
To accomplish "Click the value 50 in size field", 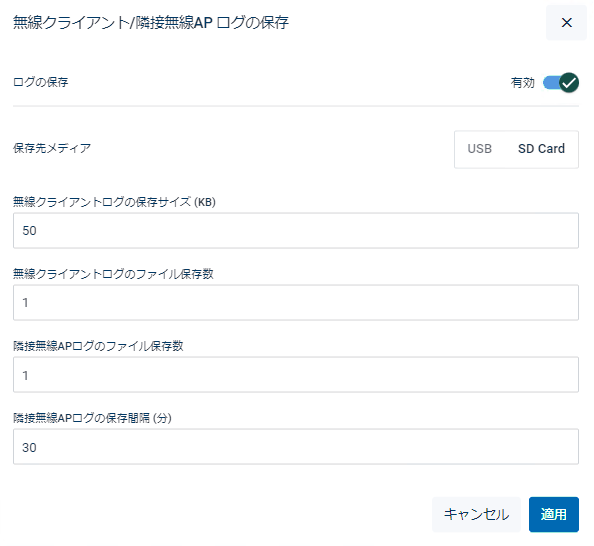I will 29,230.
